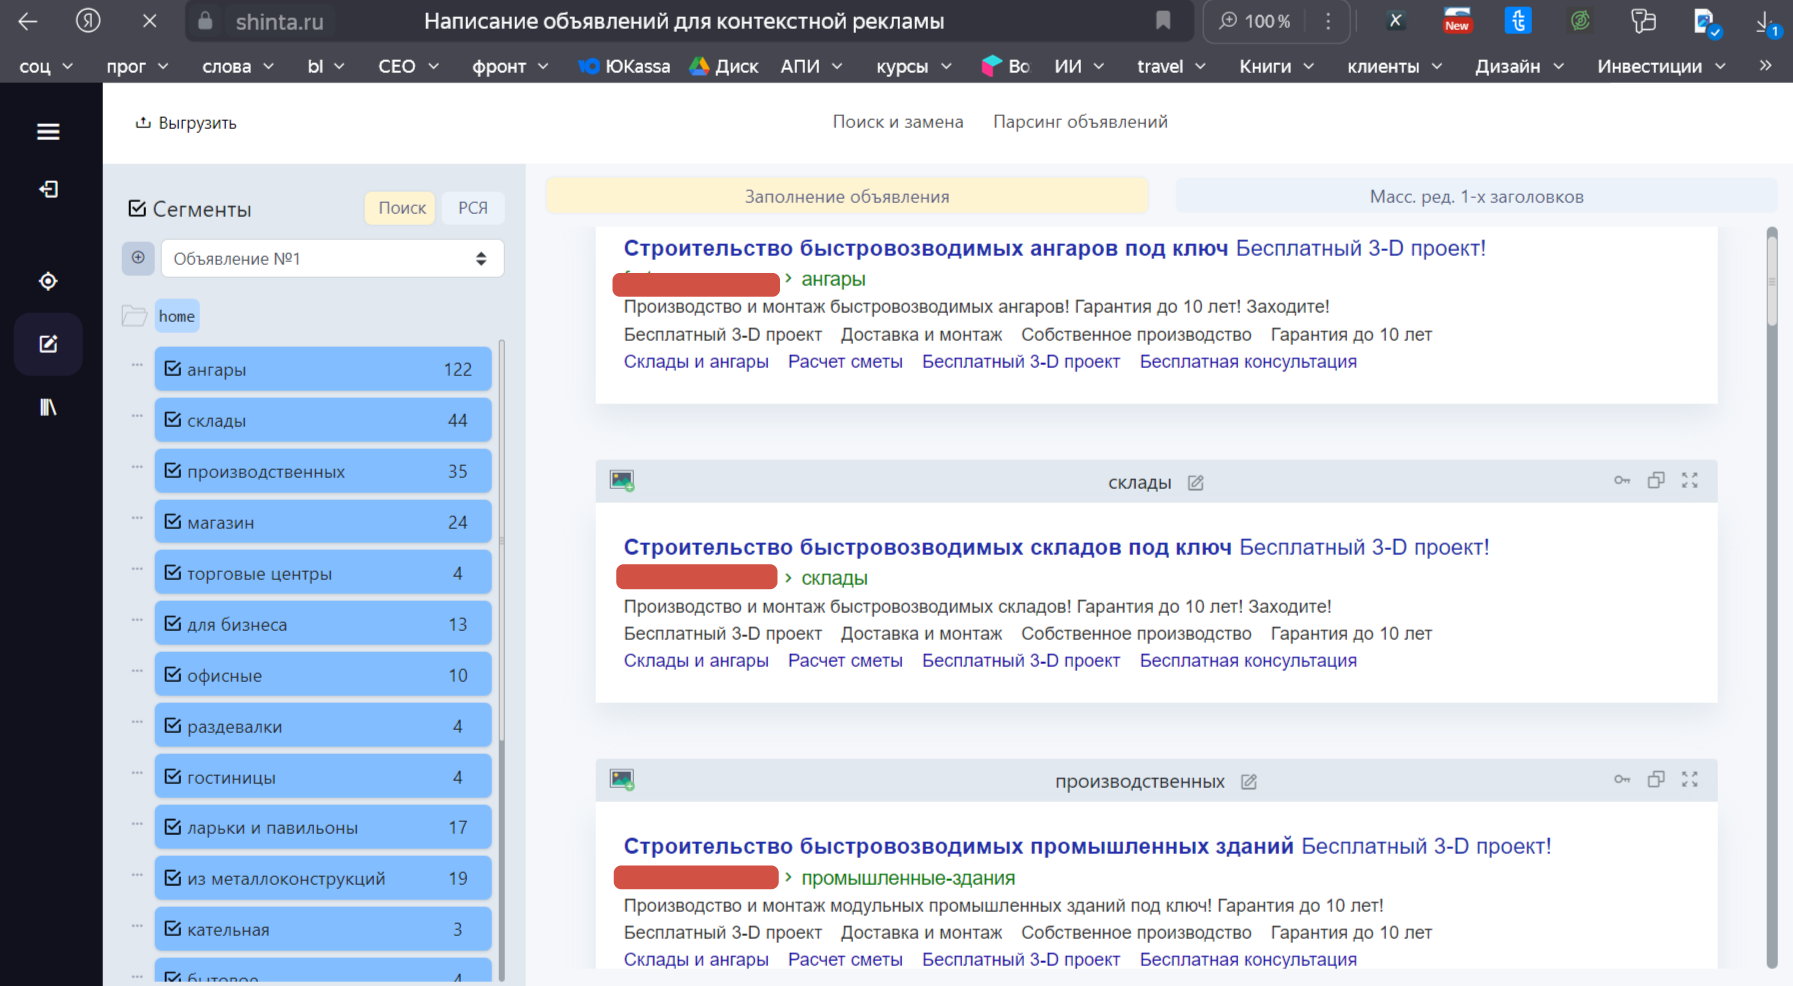Click the key icon in the склады card header
The height and width of the screenshot is (986, 1793).
pos(1622,481)
